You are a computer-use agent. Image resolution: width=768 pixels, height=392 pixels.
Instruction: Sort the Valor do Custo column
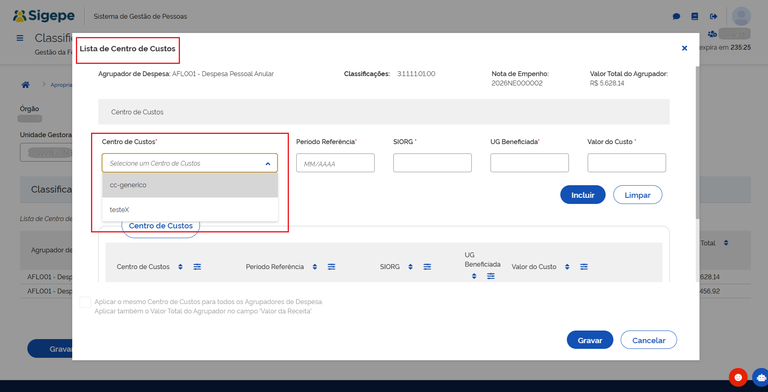pos(567,267)
